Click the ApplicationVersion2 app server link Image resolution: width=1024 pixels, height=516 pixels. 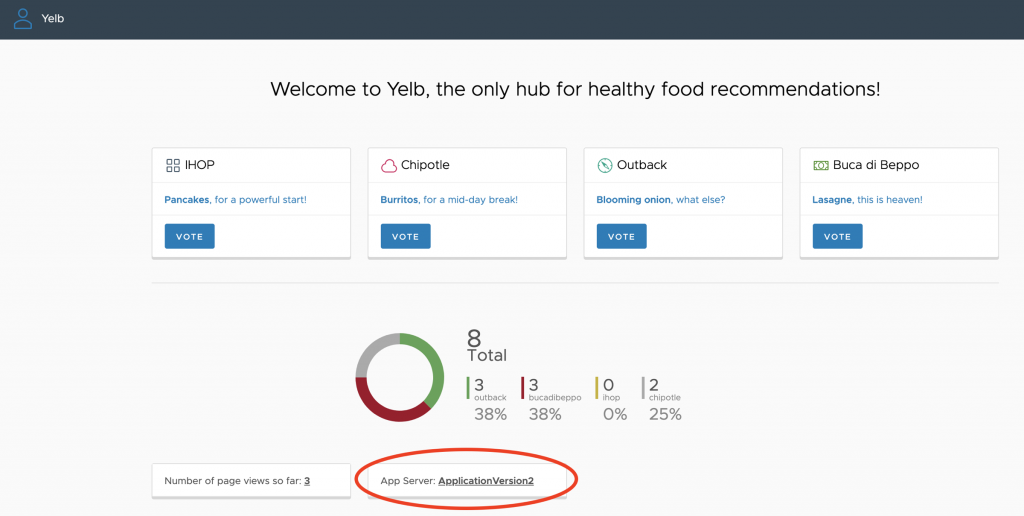pos(486,481)
